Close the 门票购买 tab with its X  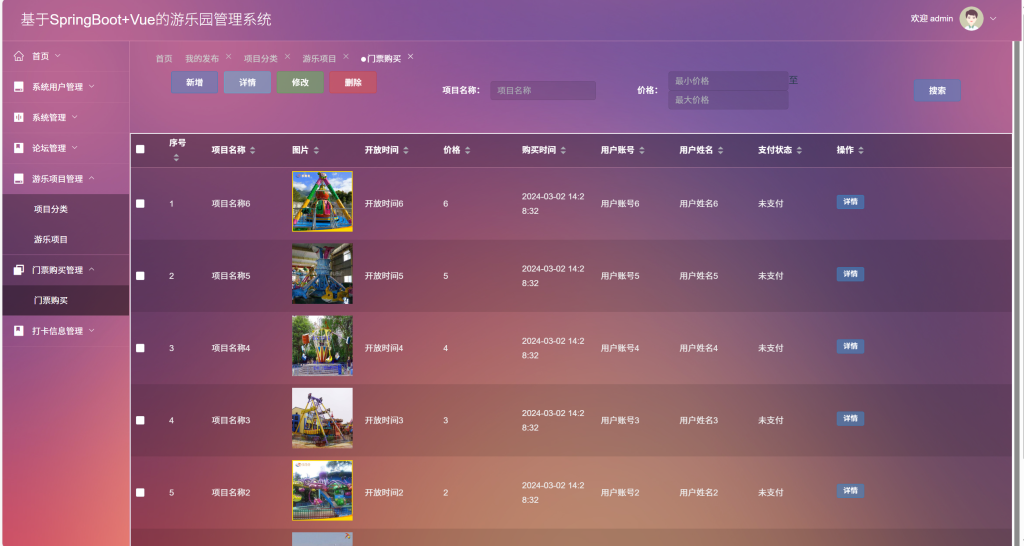point(411,57)
